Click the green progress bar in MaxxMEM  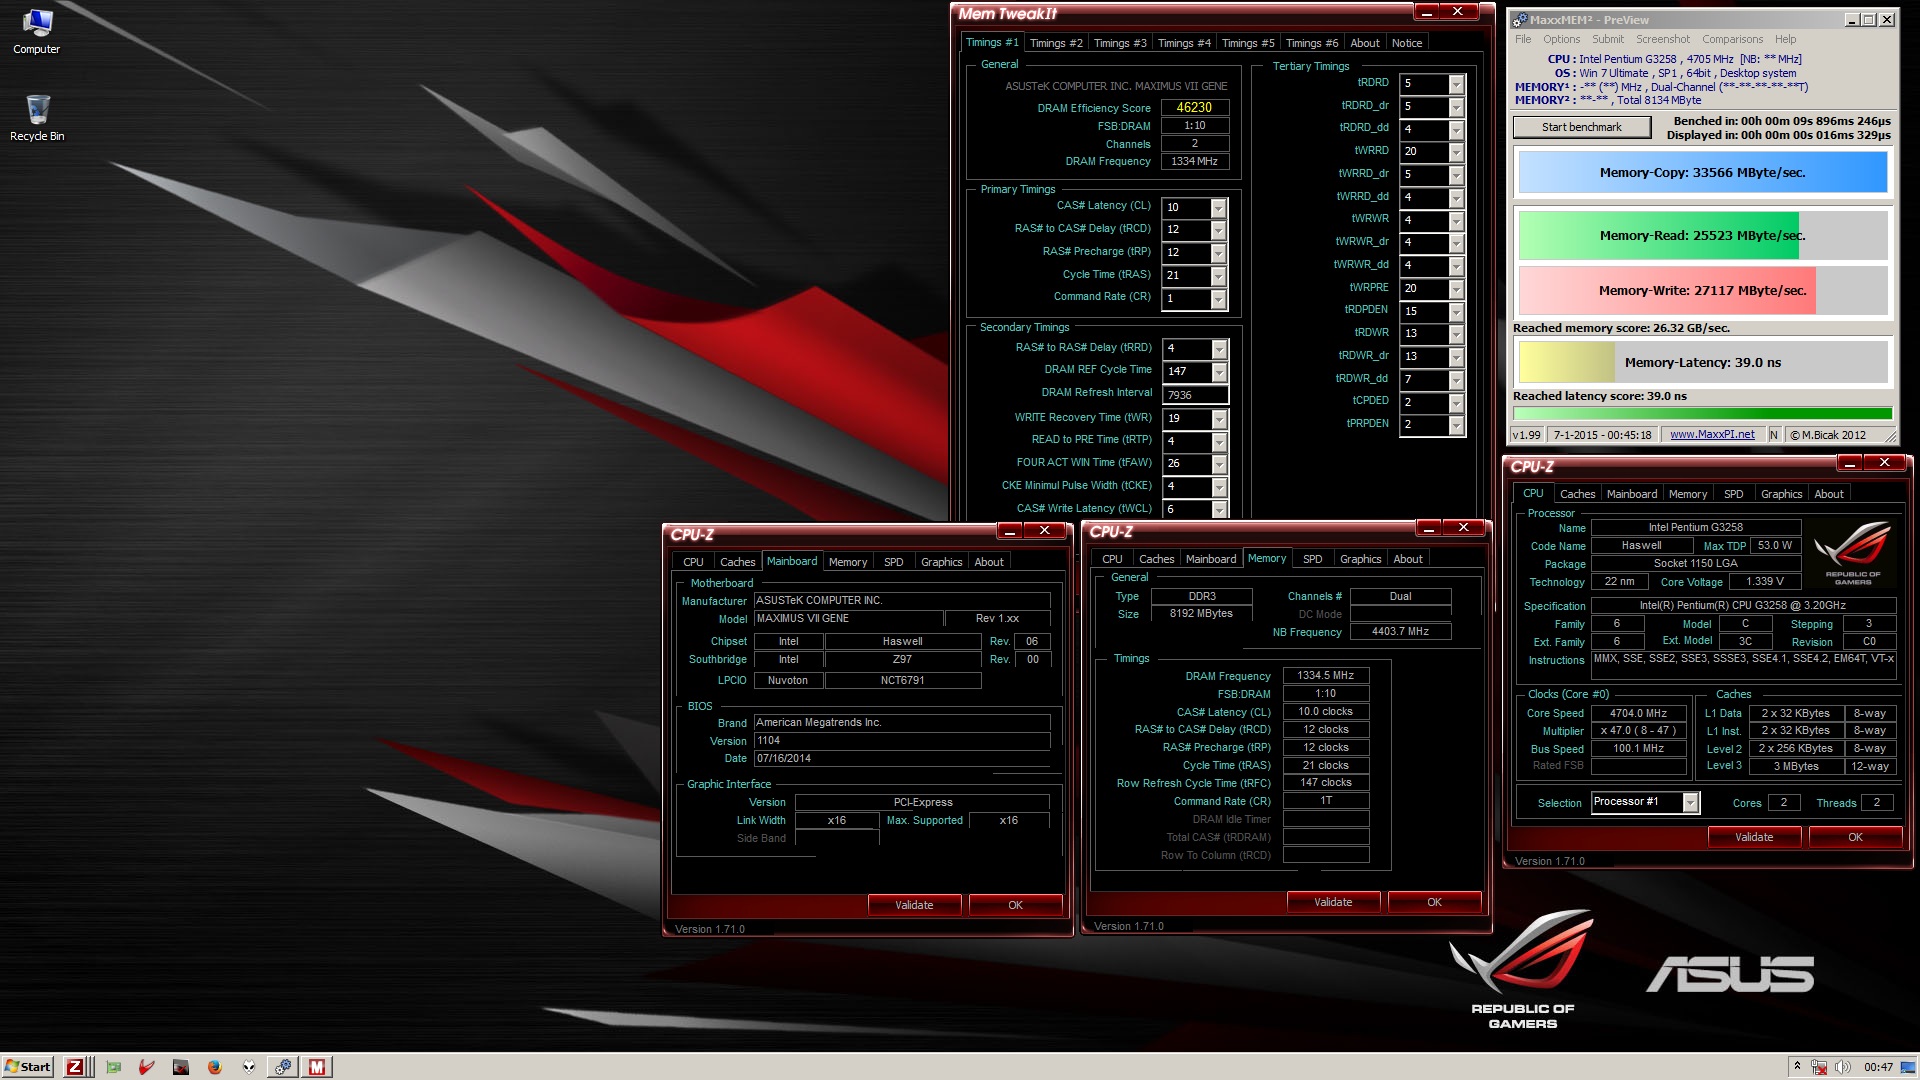coord(1702,413)
